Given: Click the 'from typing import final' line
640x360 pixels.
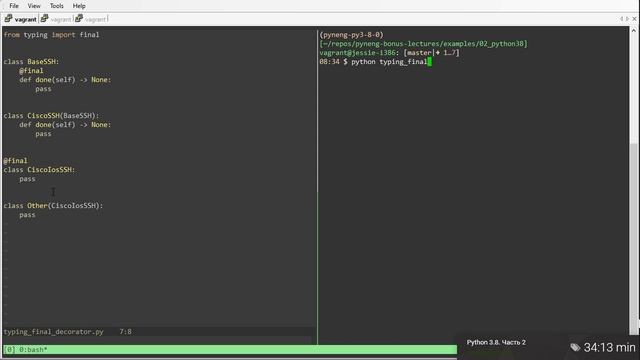Looking at the screenshot, I should pyautogui.click(x=51, y=35).
